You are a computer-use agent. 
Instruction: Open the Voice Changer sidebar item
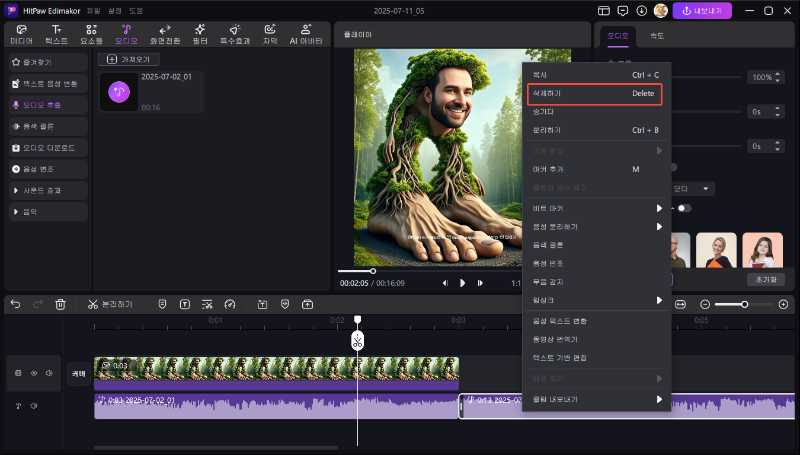click(x=48, y=169)
